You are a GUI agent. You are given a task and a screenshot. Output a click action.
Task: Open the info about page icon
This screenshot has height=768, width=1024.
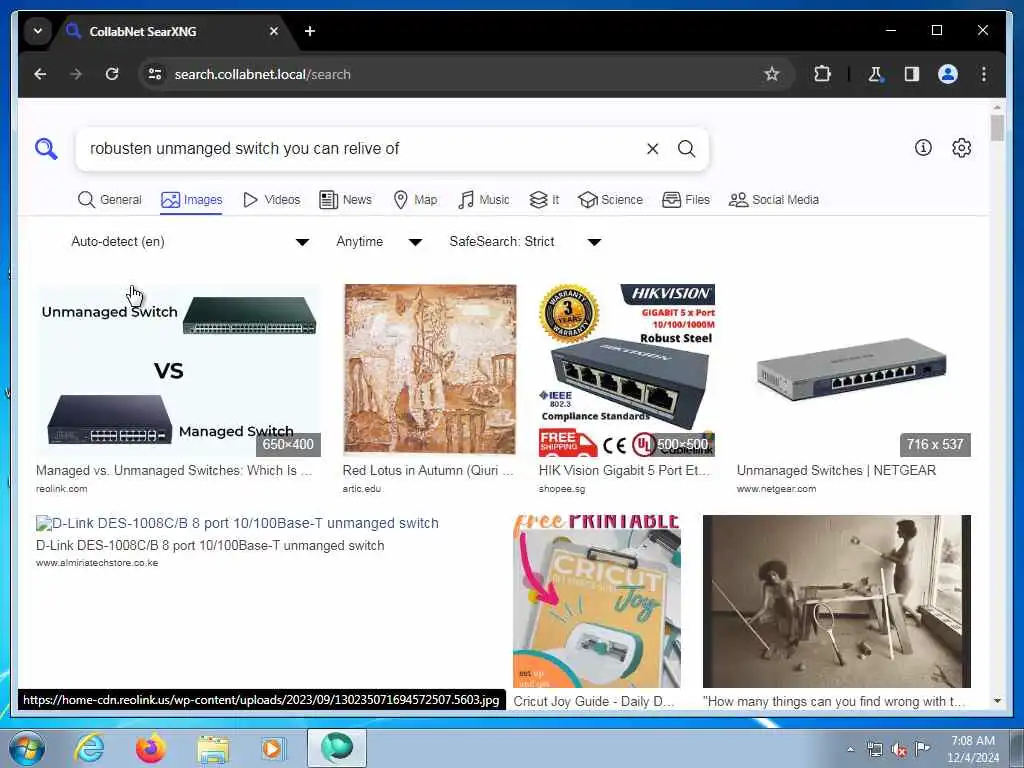923,148
